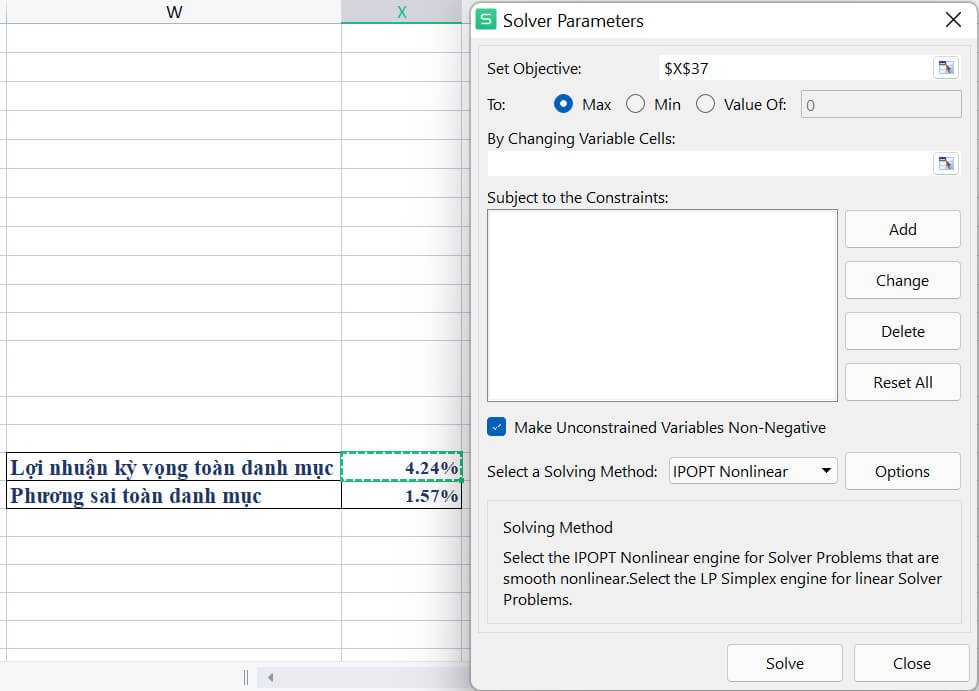
Task: Click the By Changing Variable Cells field
Action: [709, 164]
